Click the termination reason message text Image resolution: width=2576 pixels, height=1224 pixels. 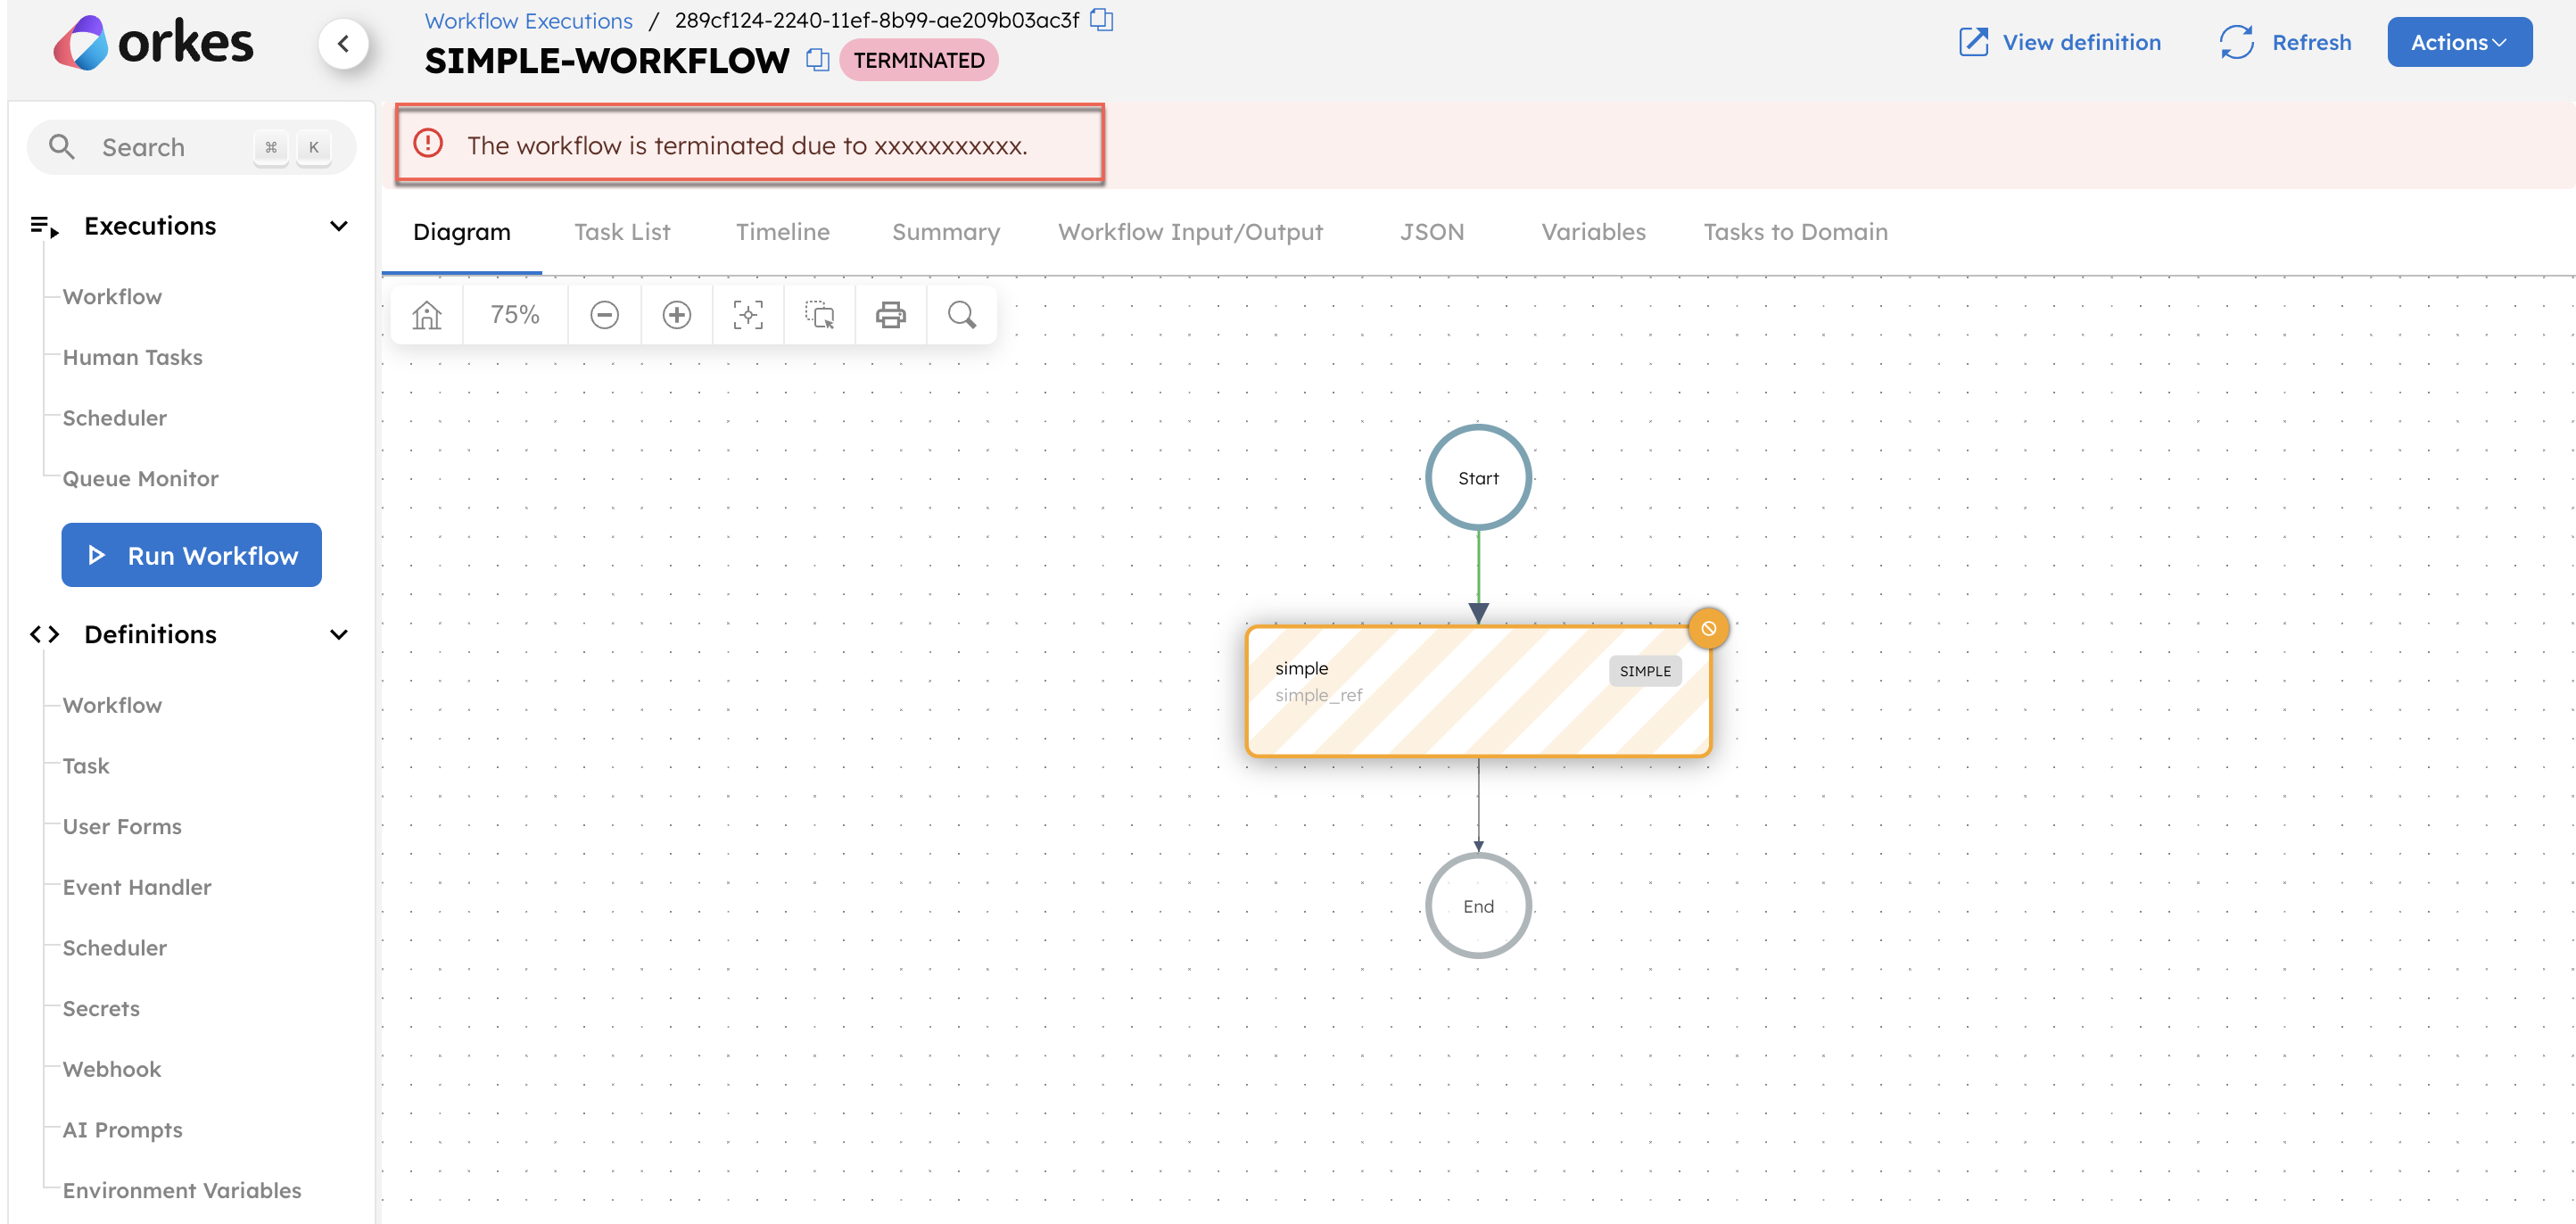coord(747,145)
